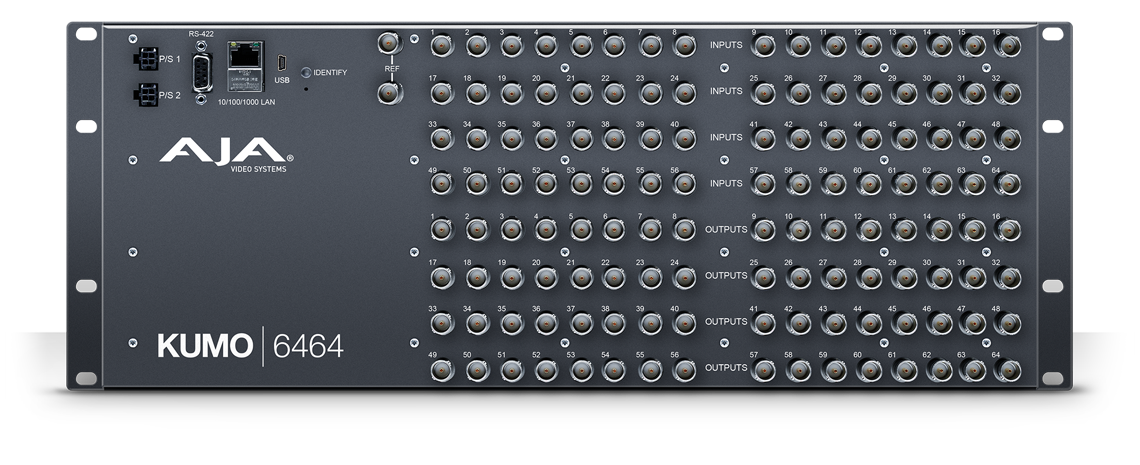1140x465 pixels.
Task: Click output 32 BNC connector
Action: click(x=1005, y=277)
